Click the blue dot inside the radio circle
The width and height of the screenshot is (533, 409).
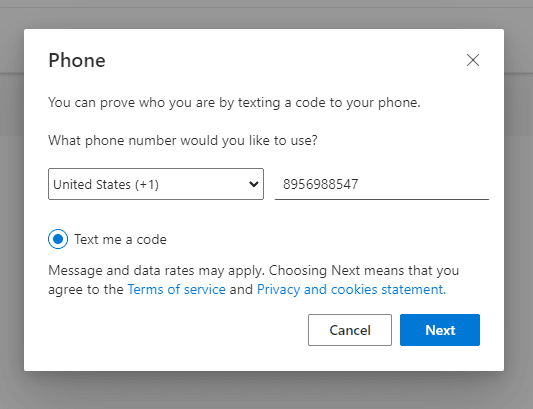pos(58,239)
